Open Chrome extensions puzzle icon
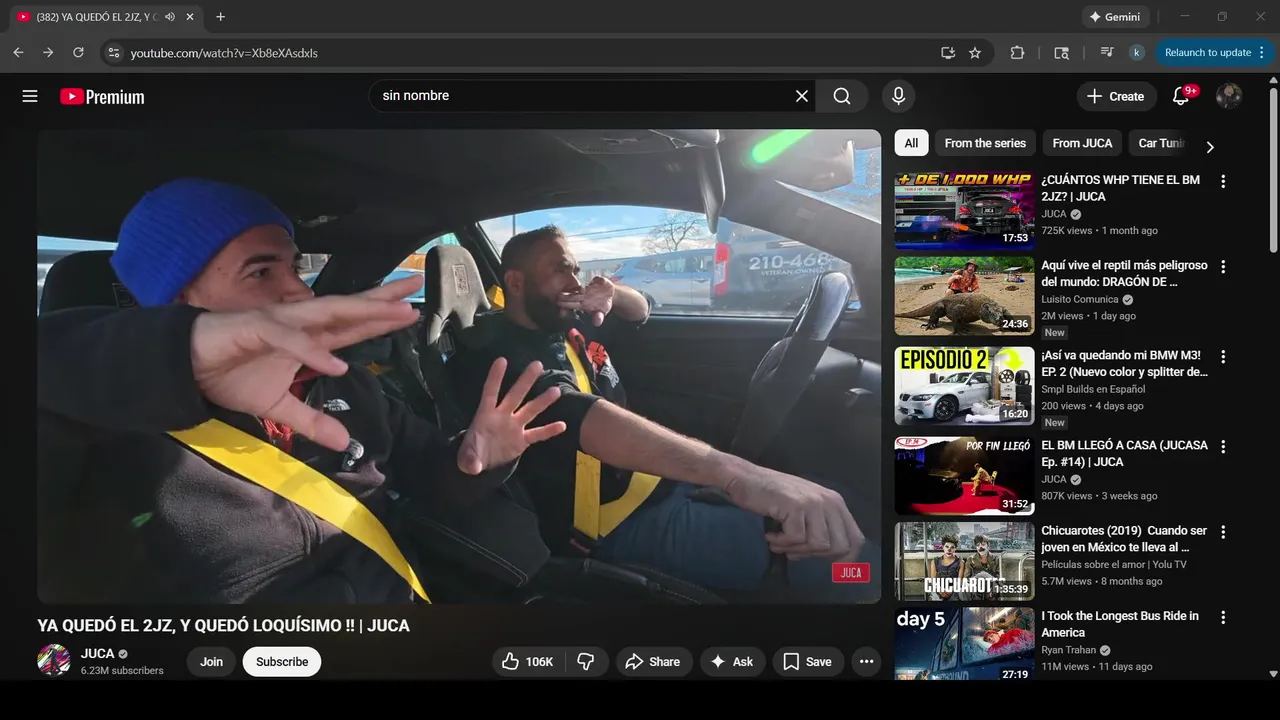Image resolution: width=1280 pixels, height=720 pixels. click(x=1017, y=53)
